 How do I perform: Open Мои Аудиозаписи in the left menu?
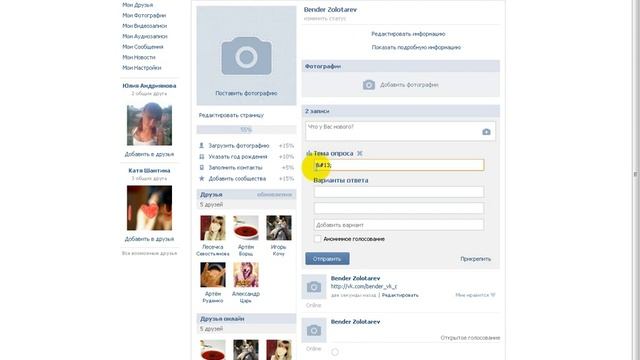coord(145,36)
